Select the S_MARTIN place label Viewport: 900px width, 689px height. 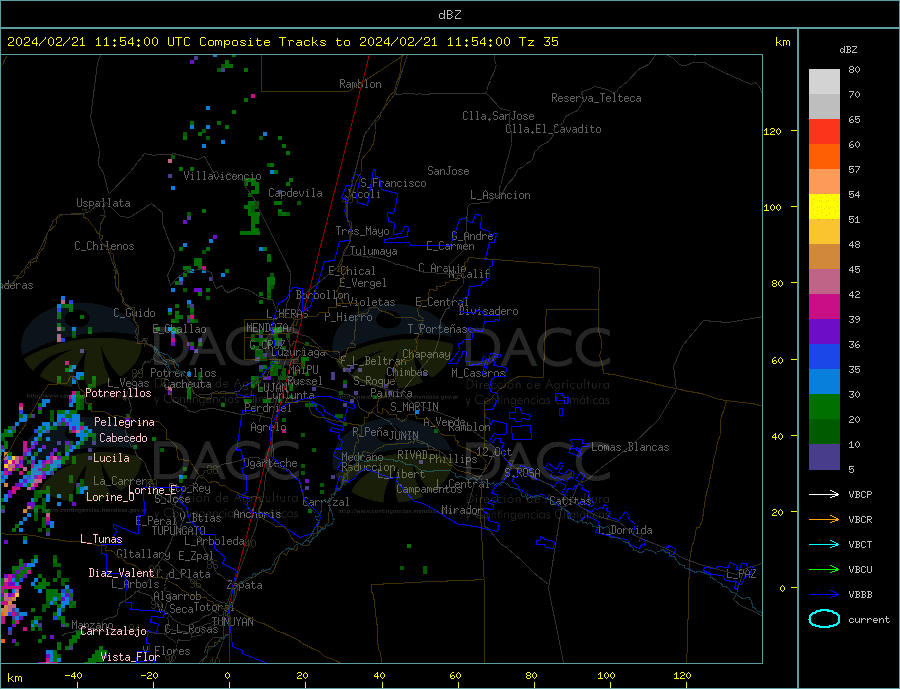(414, 407)
